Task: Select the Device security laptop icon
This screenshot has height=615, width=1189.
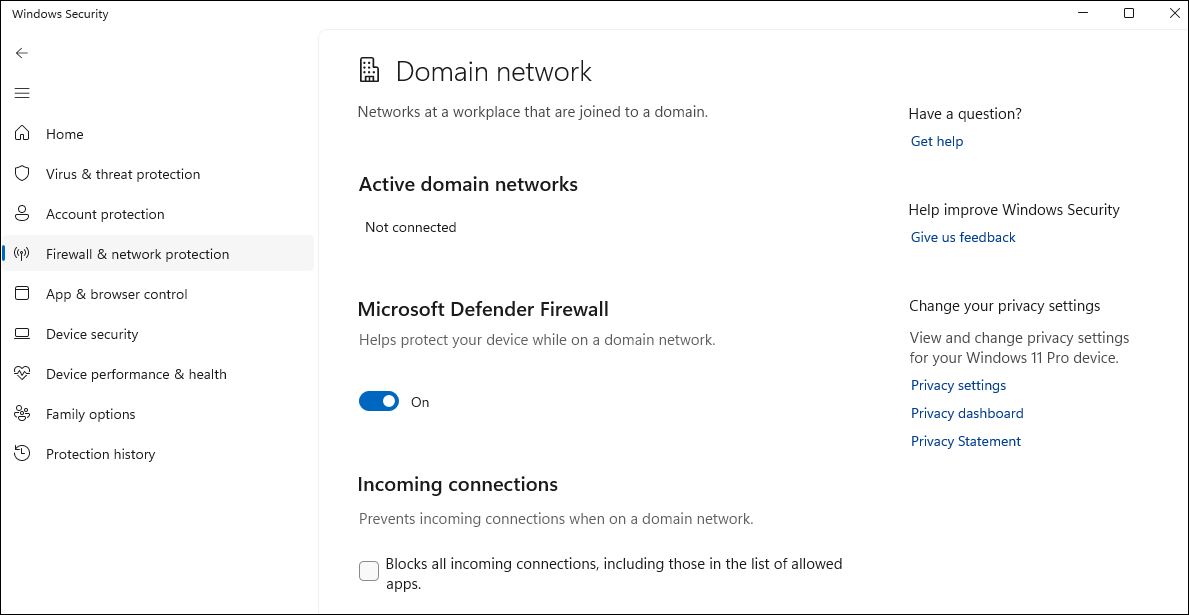Action: (x=22, y=333)
